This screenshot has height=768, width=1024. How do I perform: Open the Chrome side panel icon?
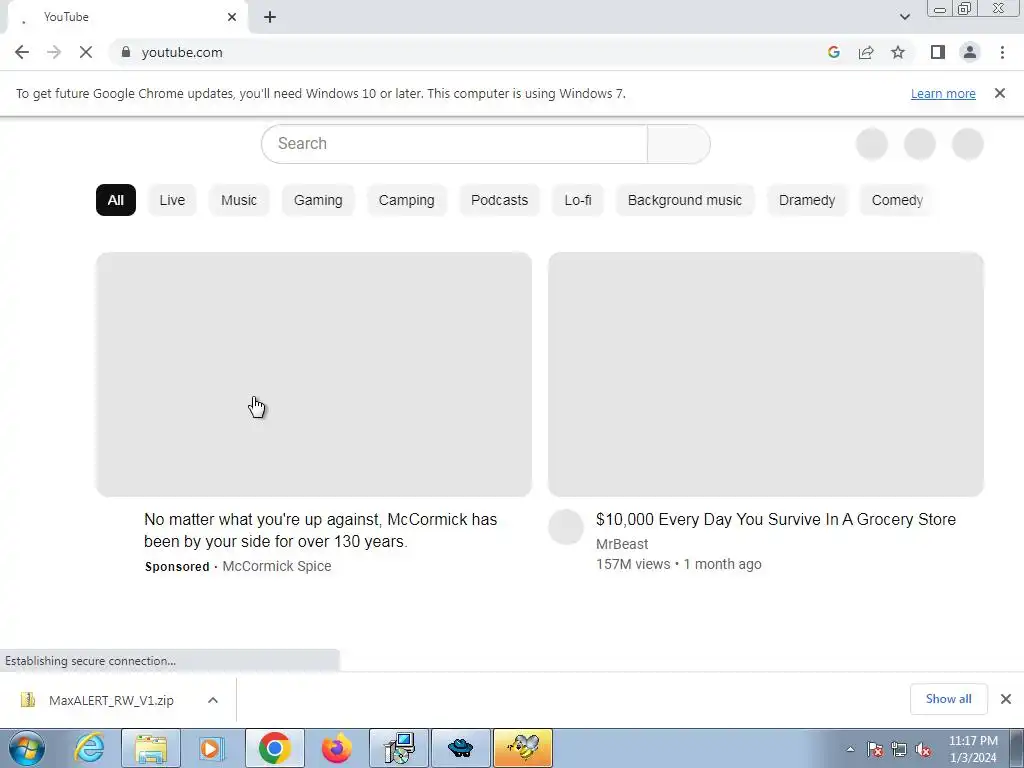tap(938, 52)
